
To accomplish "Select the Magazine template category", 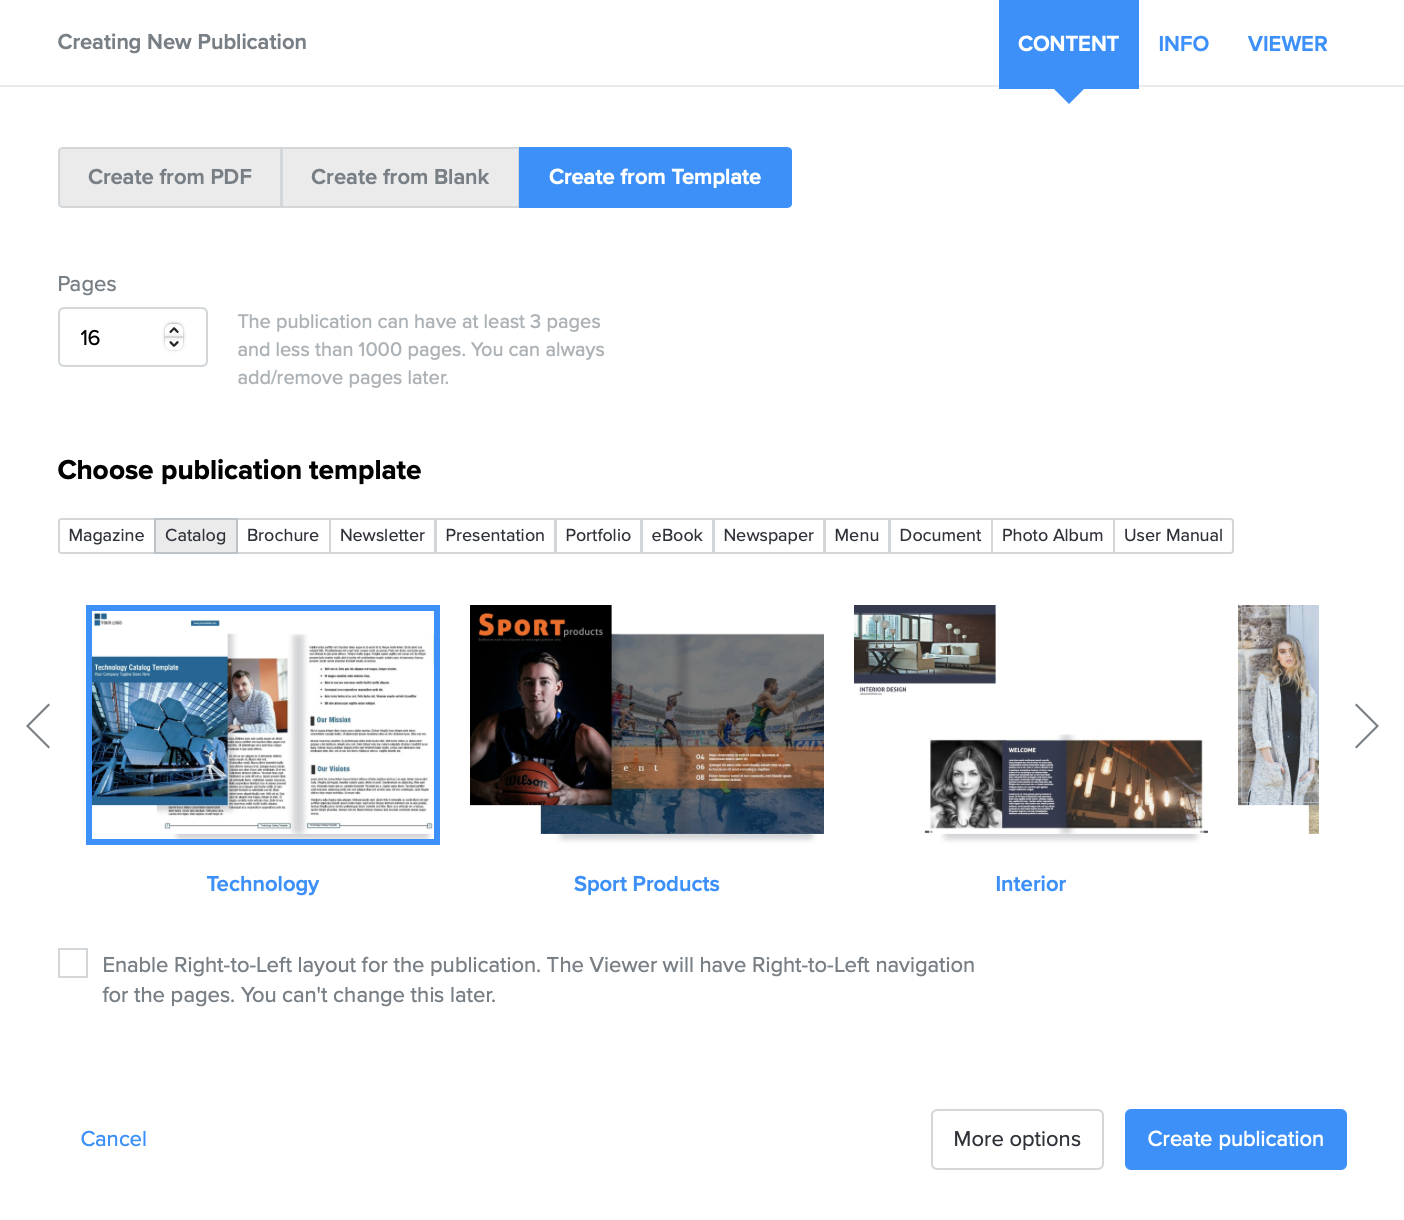I will (106, 535).
